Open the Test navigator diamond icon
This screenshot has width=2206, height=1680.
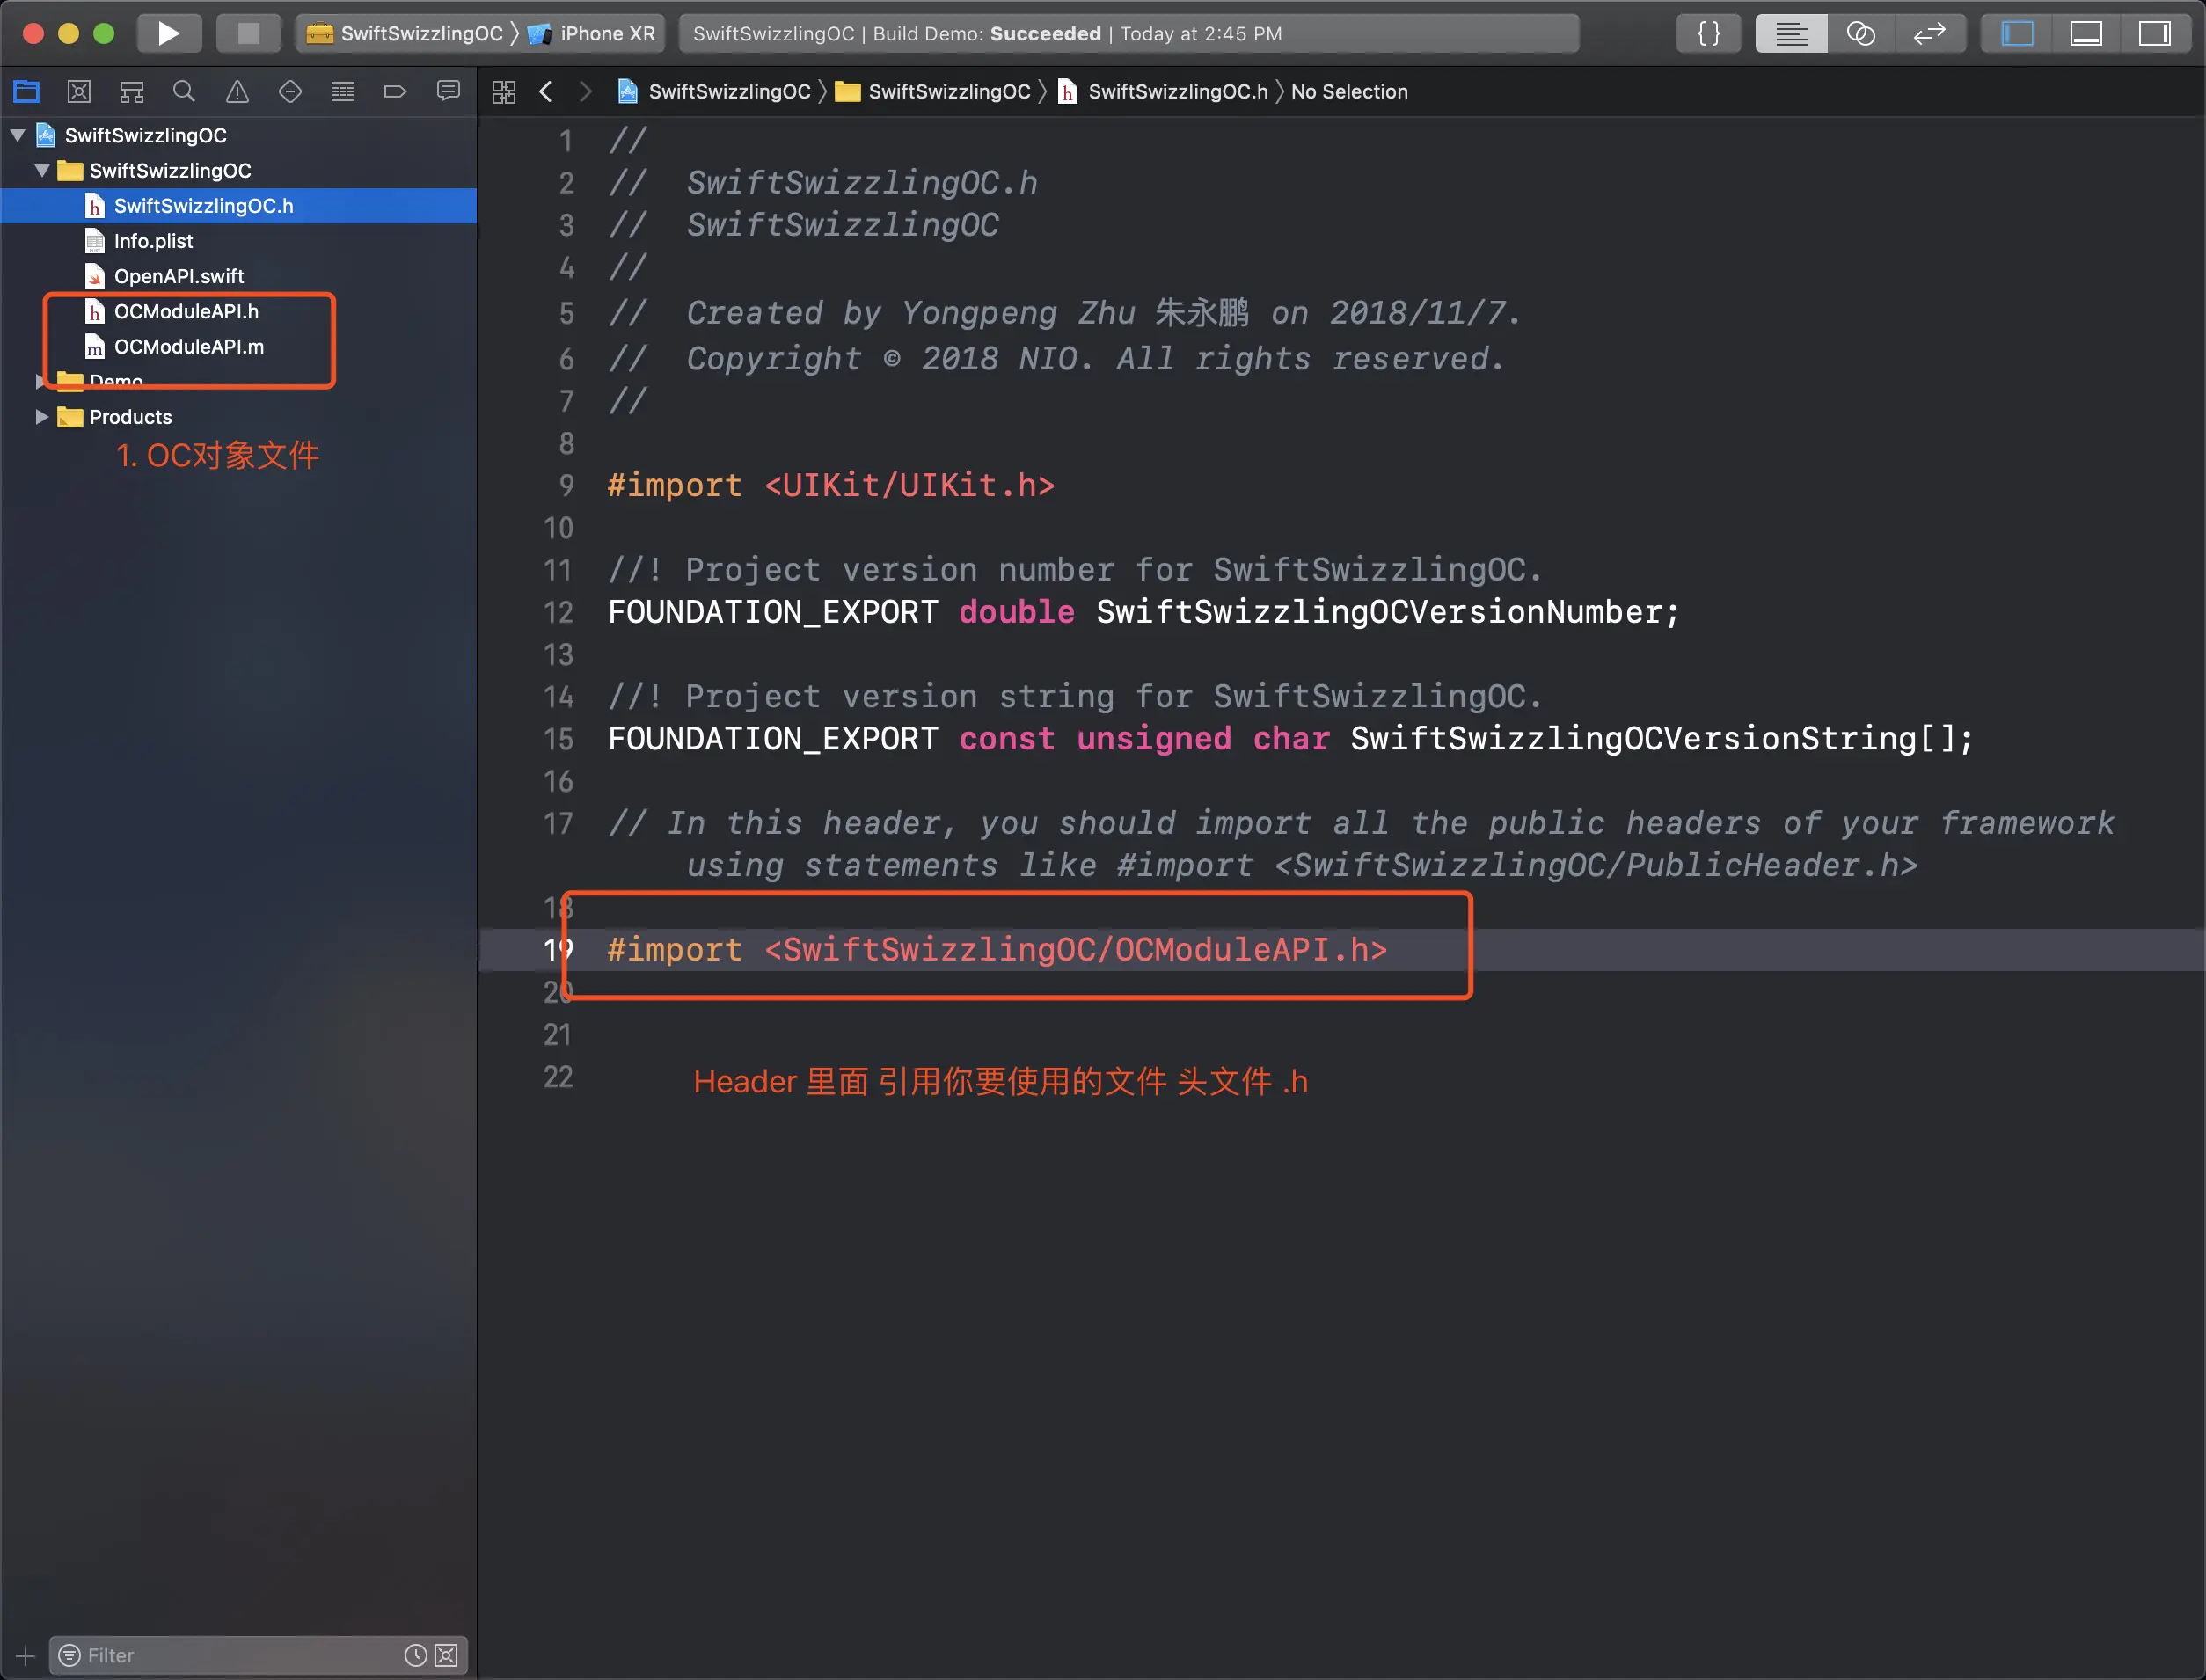click(290, 92)
